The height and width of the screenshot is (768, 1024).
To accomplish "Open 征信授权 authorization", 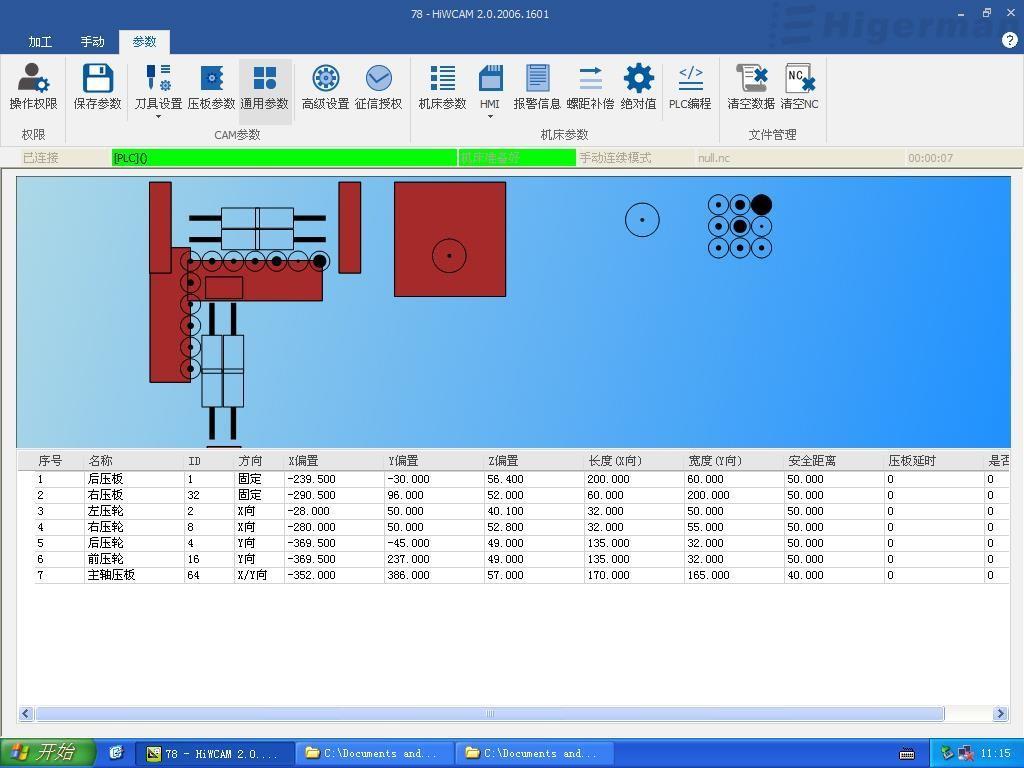I will click(x=378, y=87).
